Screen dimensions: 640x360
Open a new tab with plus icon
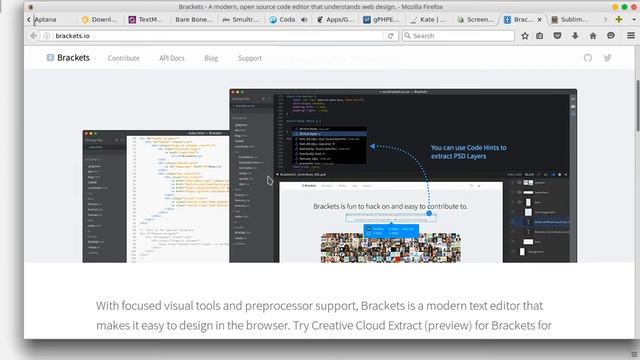tap(619, 19)
